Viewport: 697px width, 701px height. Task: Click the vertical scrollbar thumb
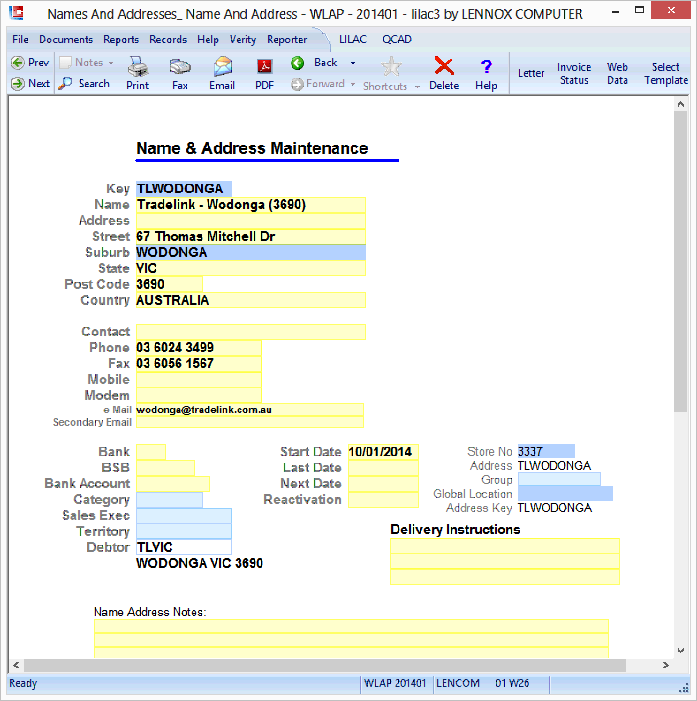pos(680,262)
